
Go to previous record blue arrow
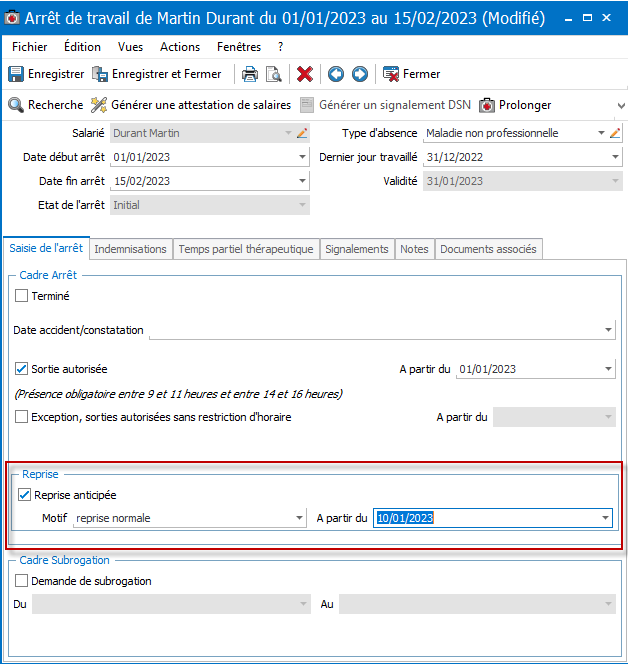click(x=336, y=74)
